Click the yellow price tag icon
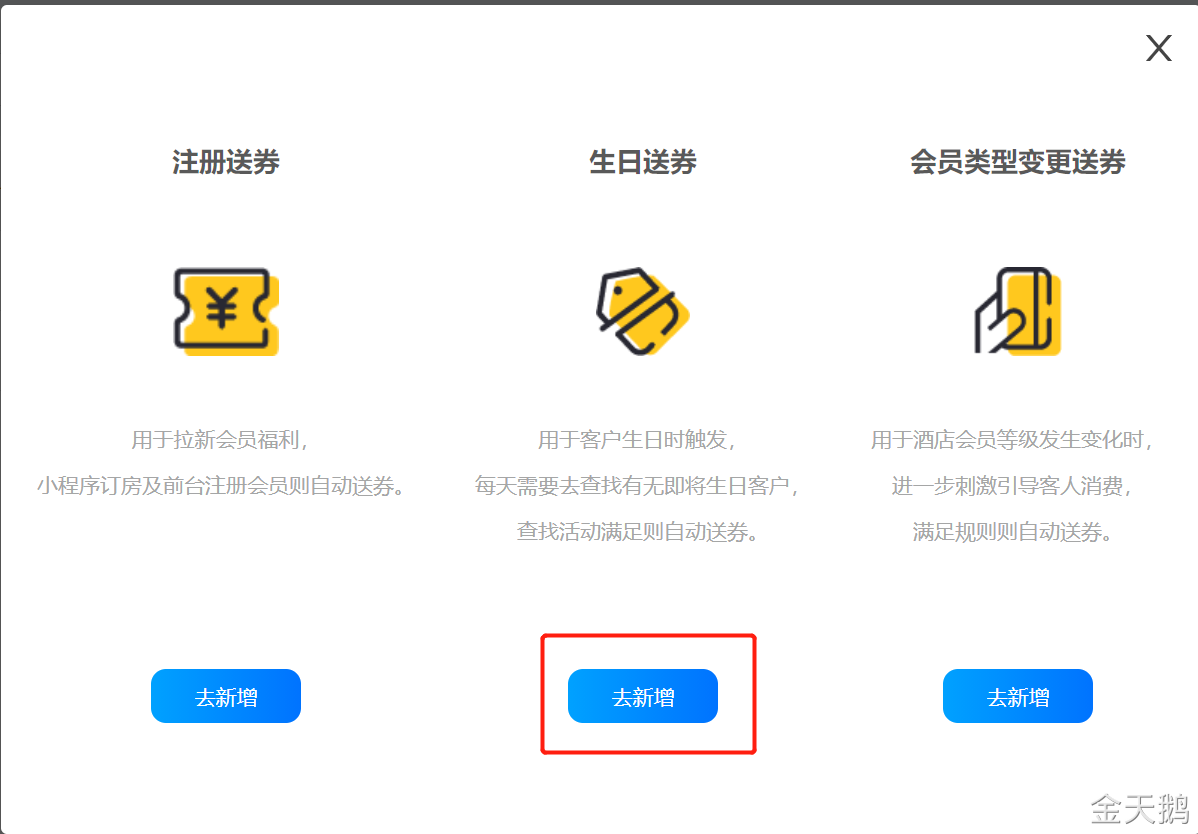The height and width of the screenshot is (834, 1198). pyautogui.click(x=643, y=312)
